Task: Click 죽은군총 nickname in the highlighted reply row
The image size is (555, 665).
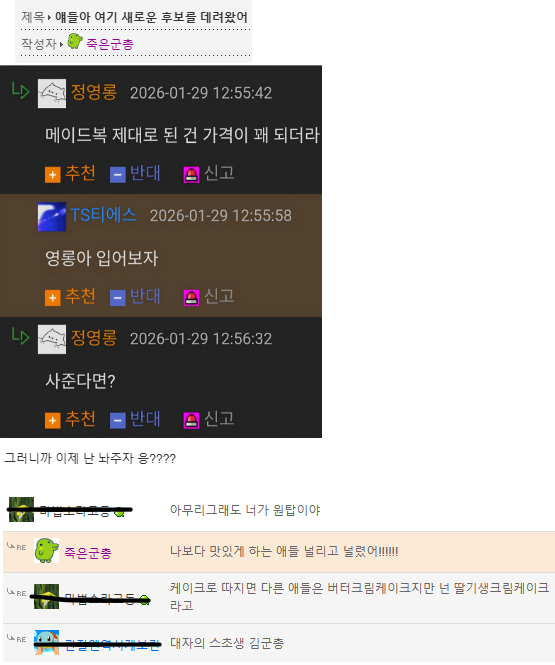Action: pos(88,553)
